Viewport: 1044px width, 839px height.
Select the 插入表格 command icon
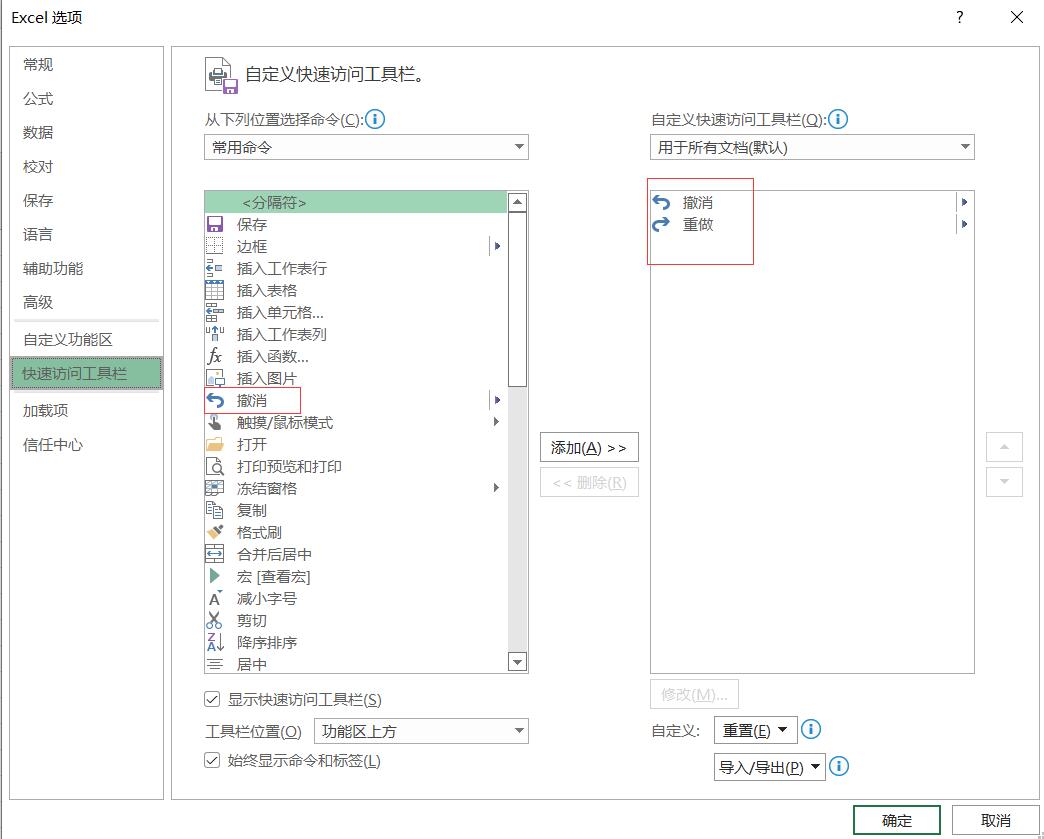[214, 290]
